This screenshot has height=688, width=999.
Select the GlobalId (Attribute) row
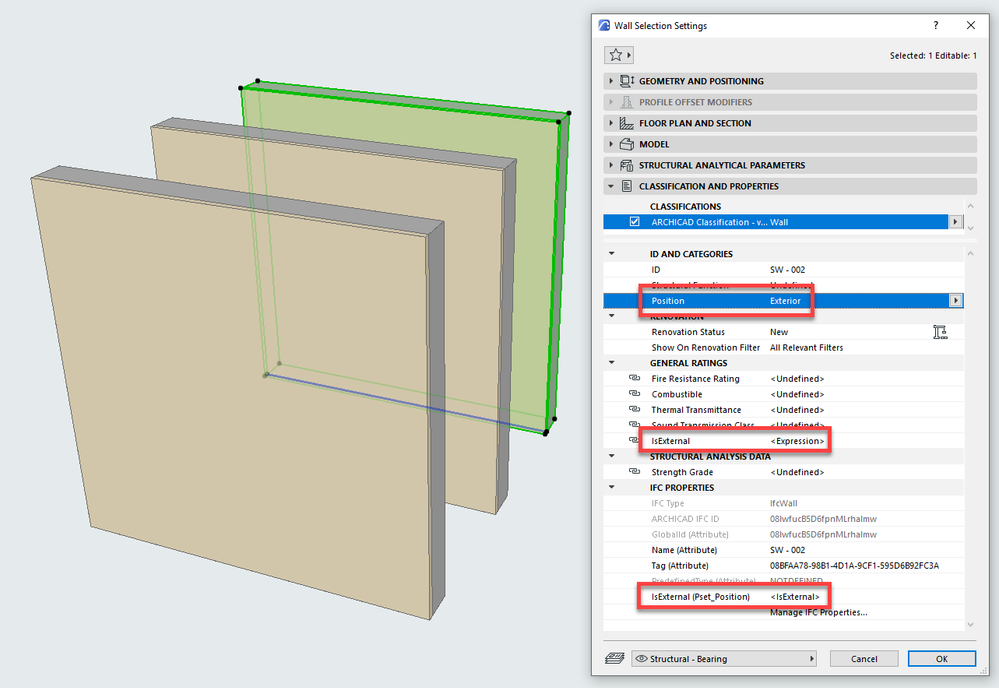pyautogui.click(x=783, y=534)
